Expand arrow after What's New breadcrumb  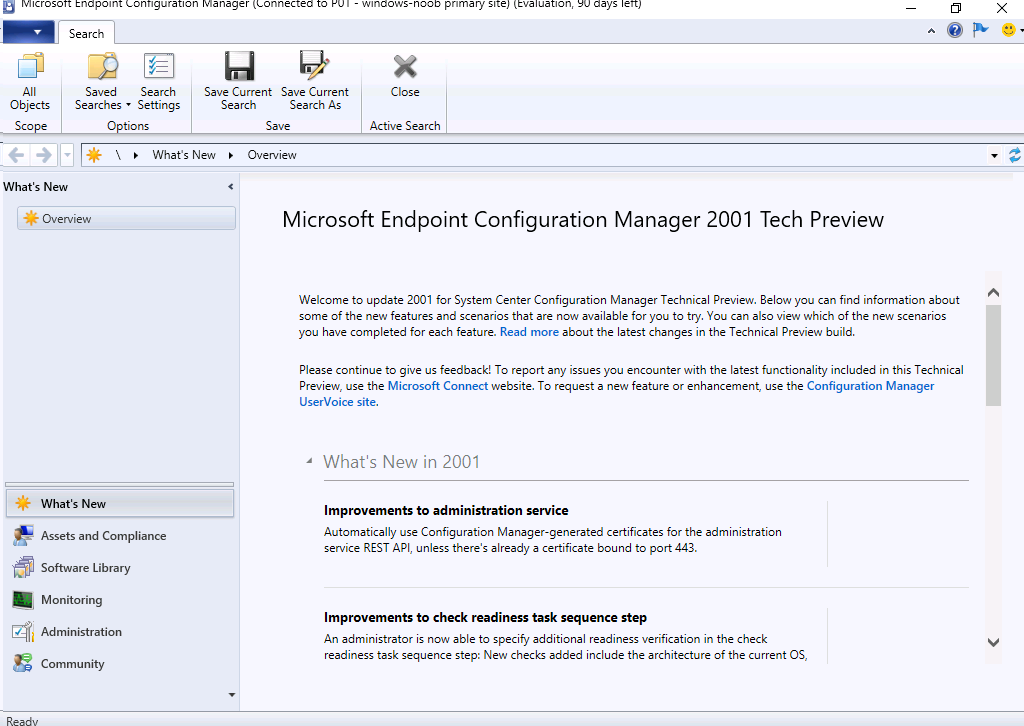pos(231,155)
